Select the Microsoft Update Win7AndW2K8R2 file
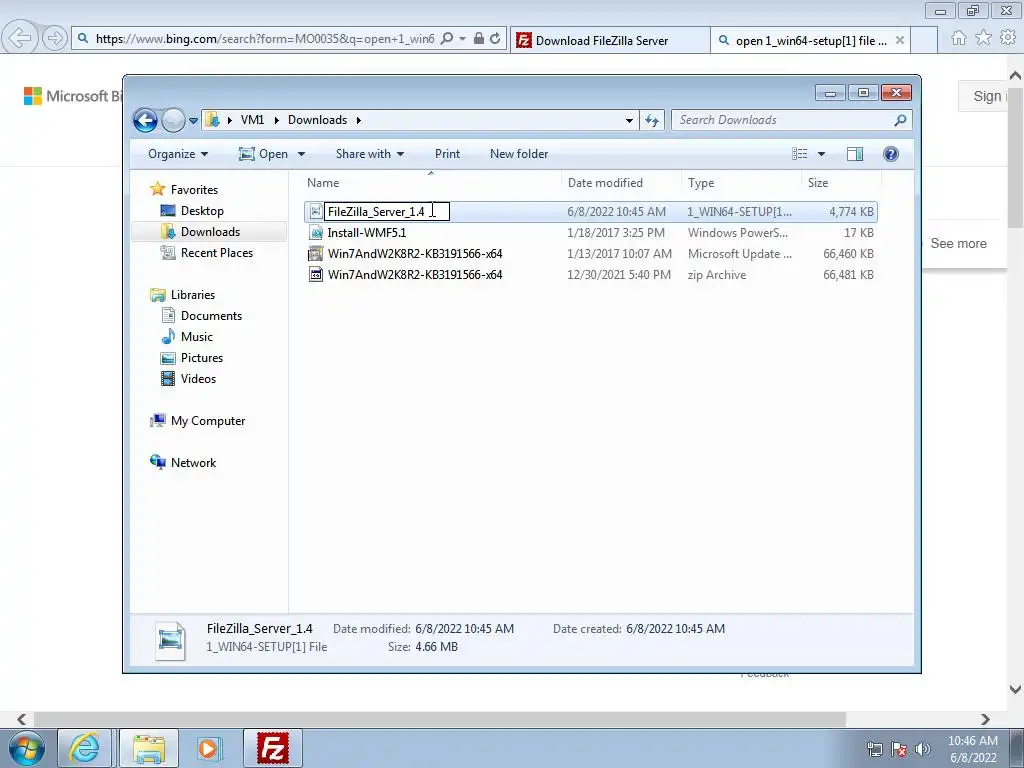The image size is (1024, 768). pyautogui.click(x=591, y=254)
